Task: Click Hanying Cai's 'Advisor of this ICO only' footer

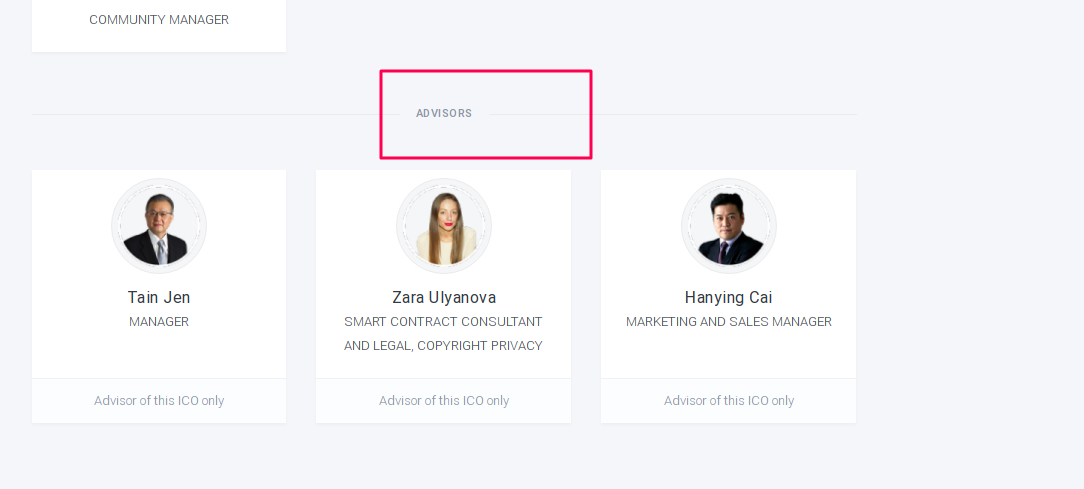Action: (x=729, y=400)
